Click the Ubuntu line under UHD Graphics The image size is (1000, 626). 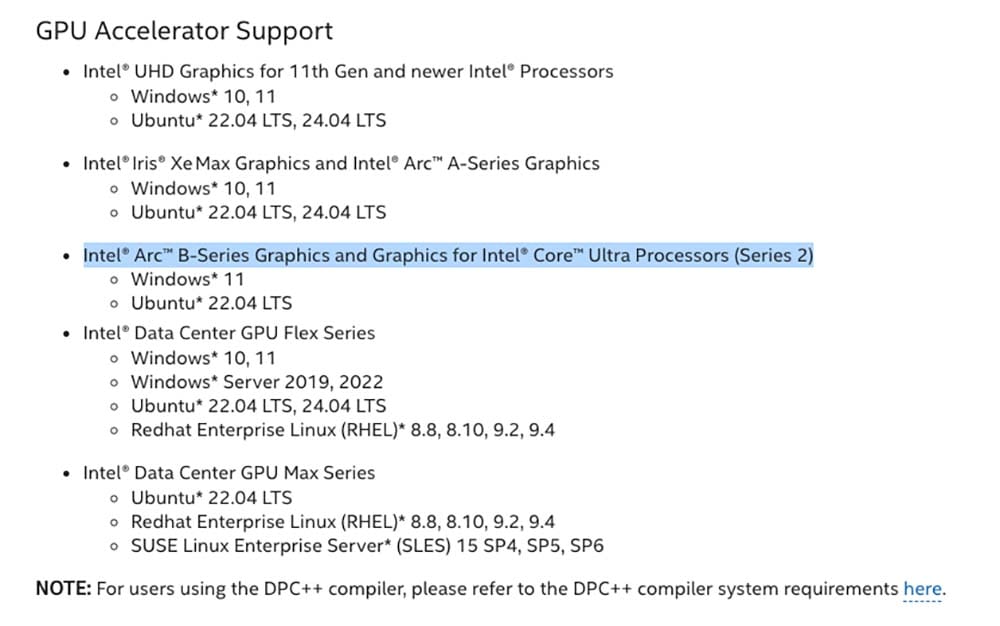258,120
